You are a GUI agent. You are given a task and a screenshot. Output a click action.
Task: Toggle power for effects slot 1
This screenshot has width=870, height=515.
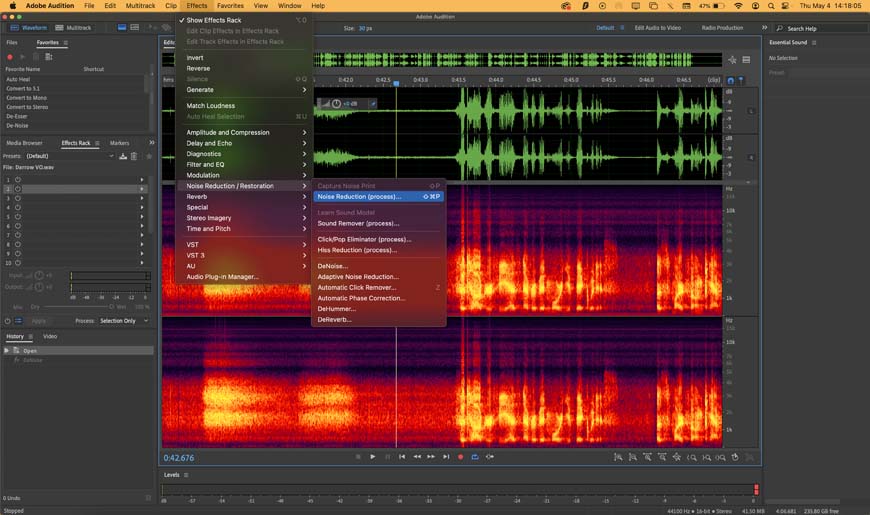tap(18, 180)
